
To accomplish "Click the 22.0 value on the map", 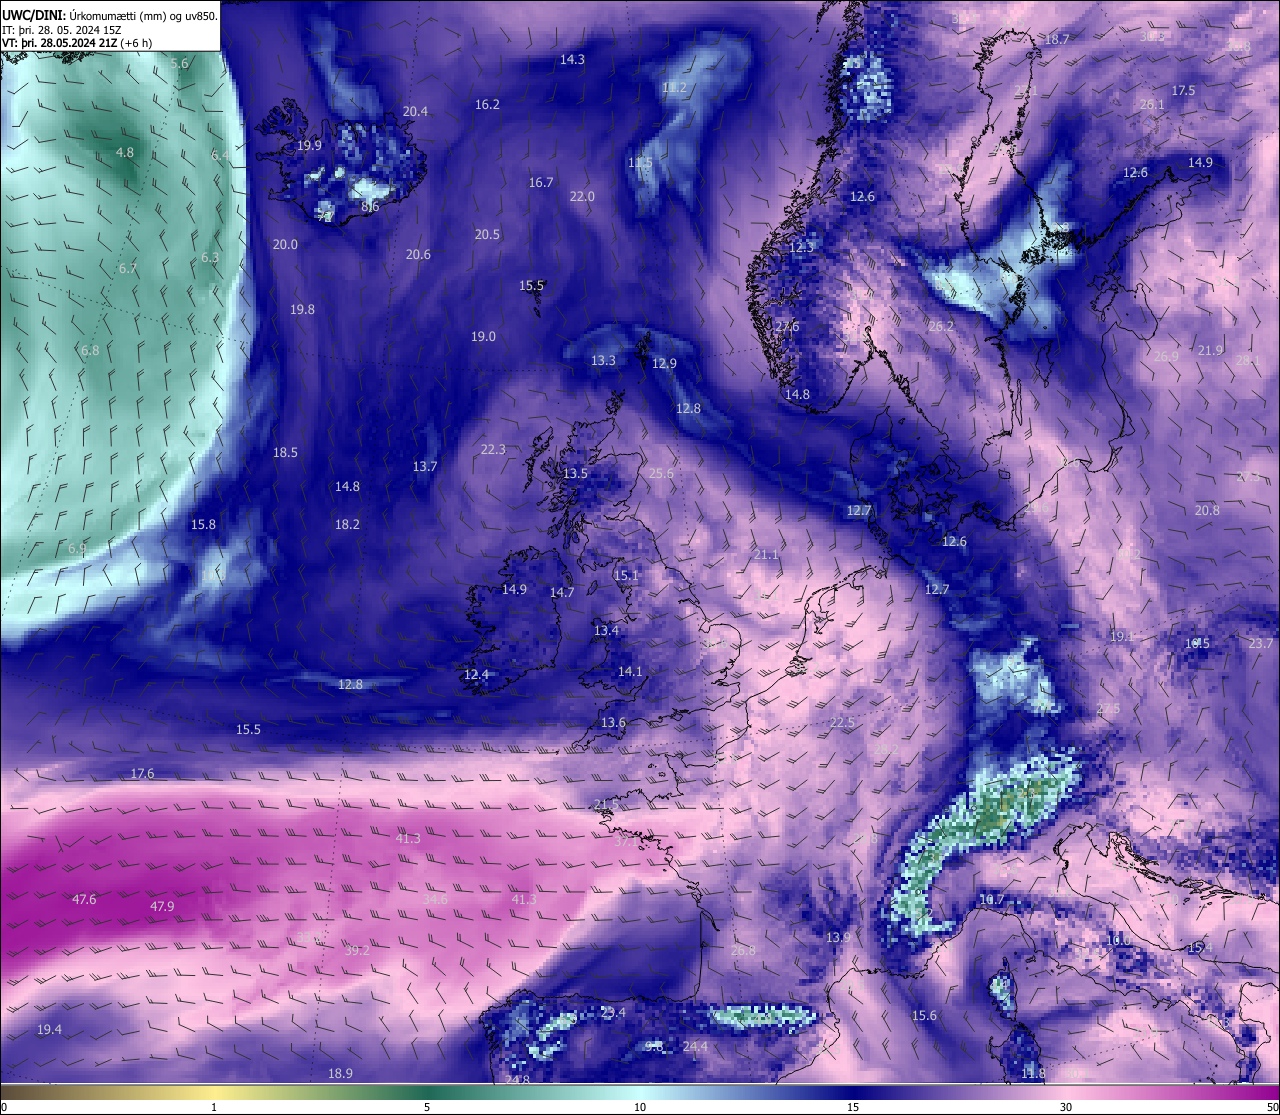I will (x=582, y=196).
